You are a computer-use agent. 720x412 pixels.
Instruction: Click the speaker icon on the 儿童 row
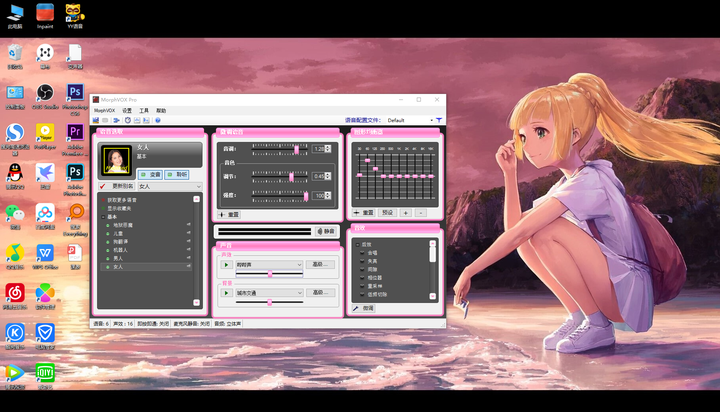click(189, 233)
